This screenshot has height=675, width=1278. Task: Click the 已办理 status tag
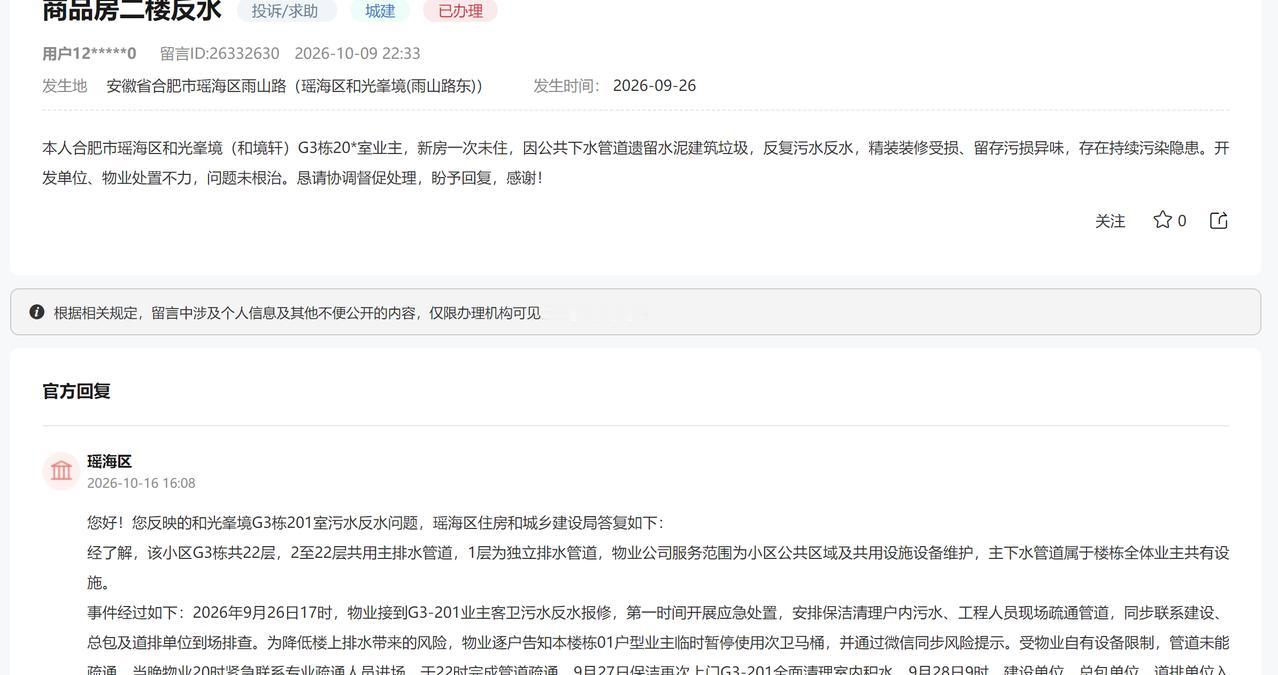coord(460,11)
